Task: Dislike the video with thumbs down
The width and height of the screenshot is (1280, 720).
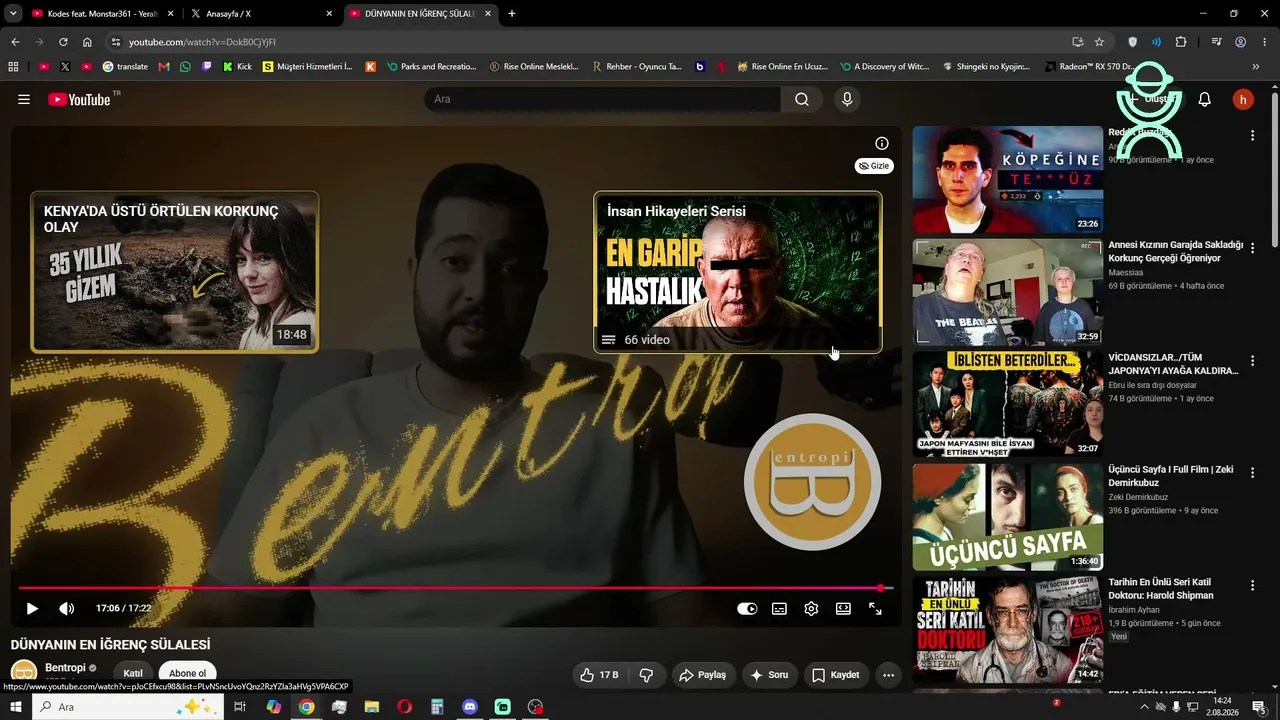Action: coord(646,675)
